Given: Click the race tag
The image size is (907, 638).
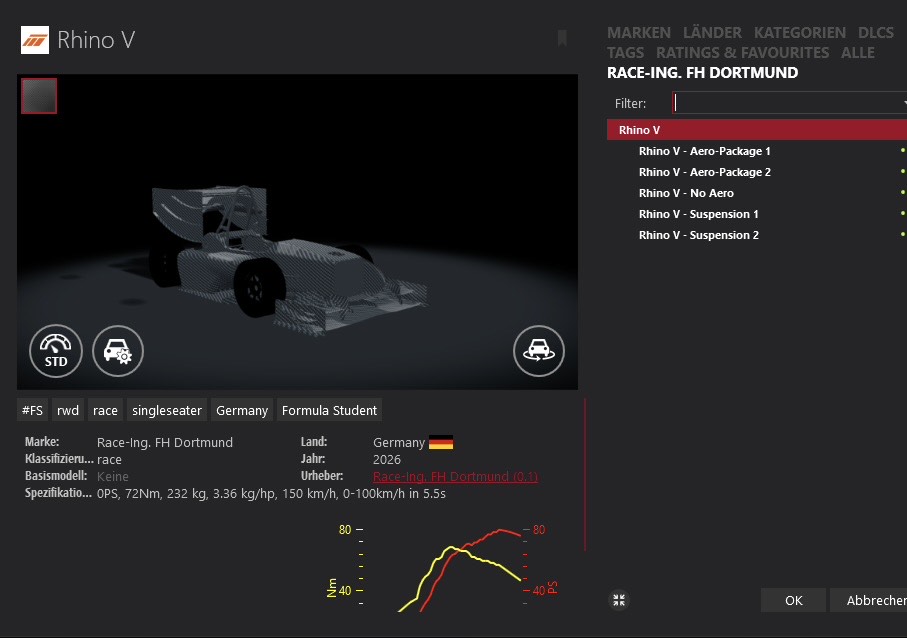Looking at the screenshot, I should coord(105,410).
